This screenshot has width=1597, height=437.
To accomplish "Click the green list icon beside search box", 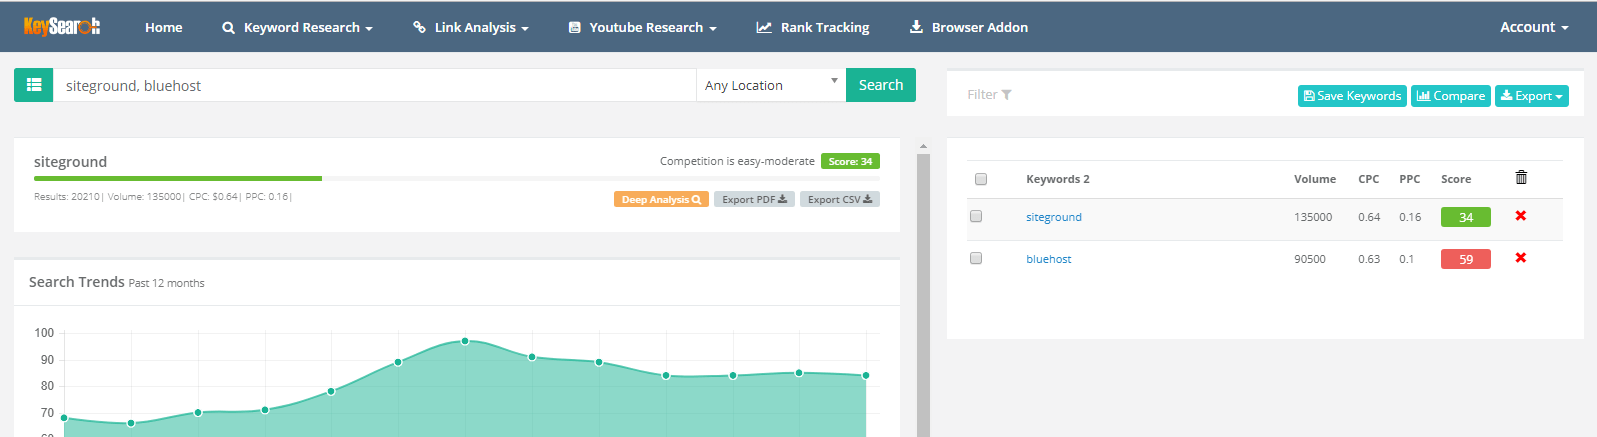I will tap(34, 85).
